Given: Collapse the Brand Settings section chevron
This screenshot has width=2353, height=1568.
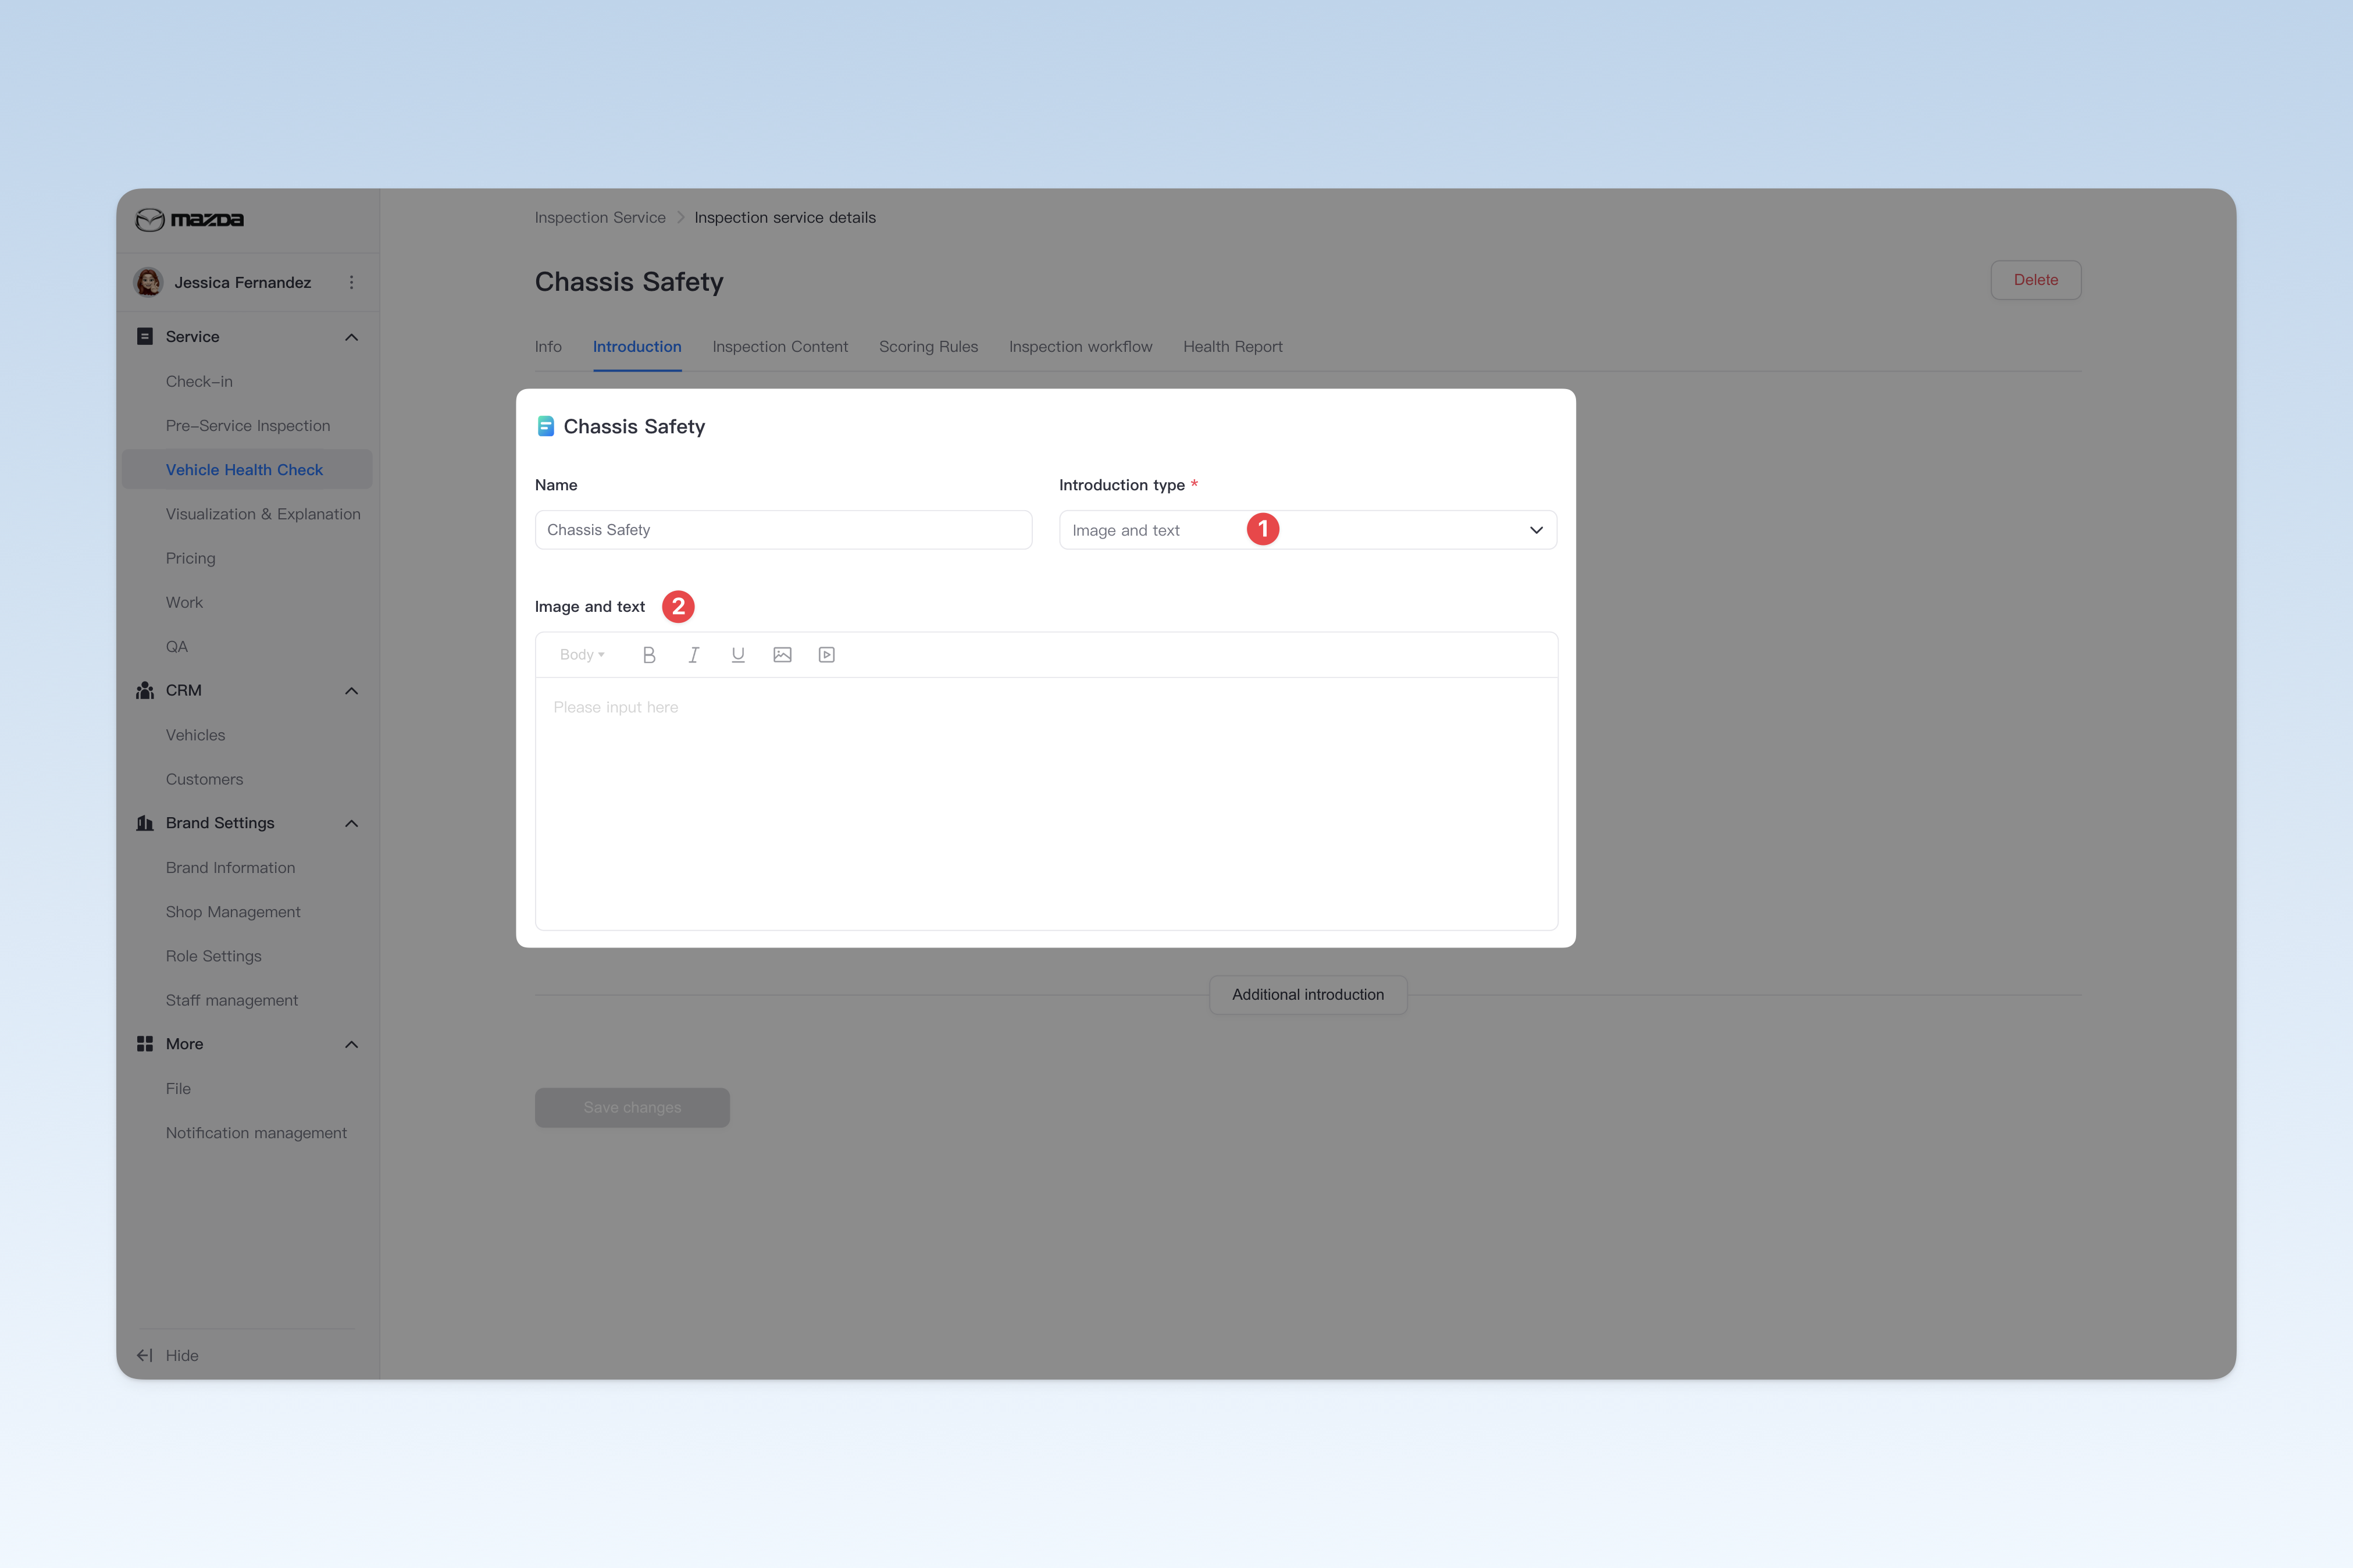Looking at the screenshot, I should click(351, 823).
